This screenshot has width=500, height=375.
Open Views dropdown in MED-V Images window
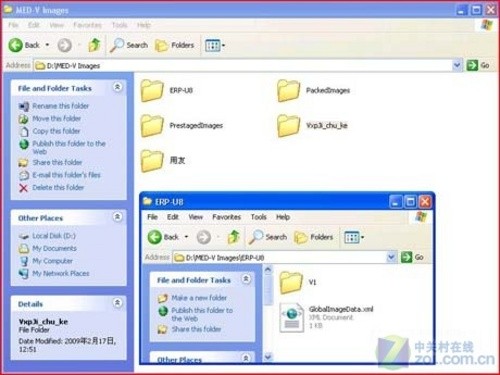[215, 45]
